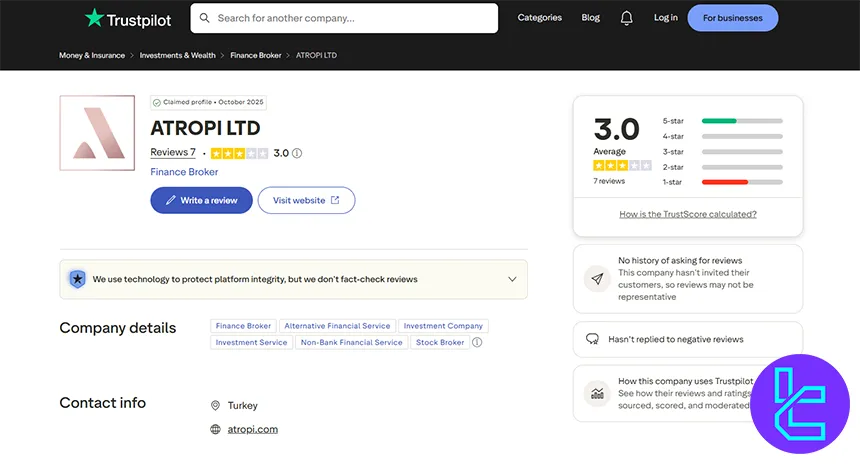Open the Finance Broker breadcrumb link

coord(256,55)
